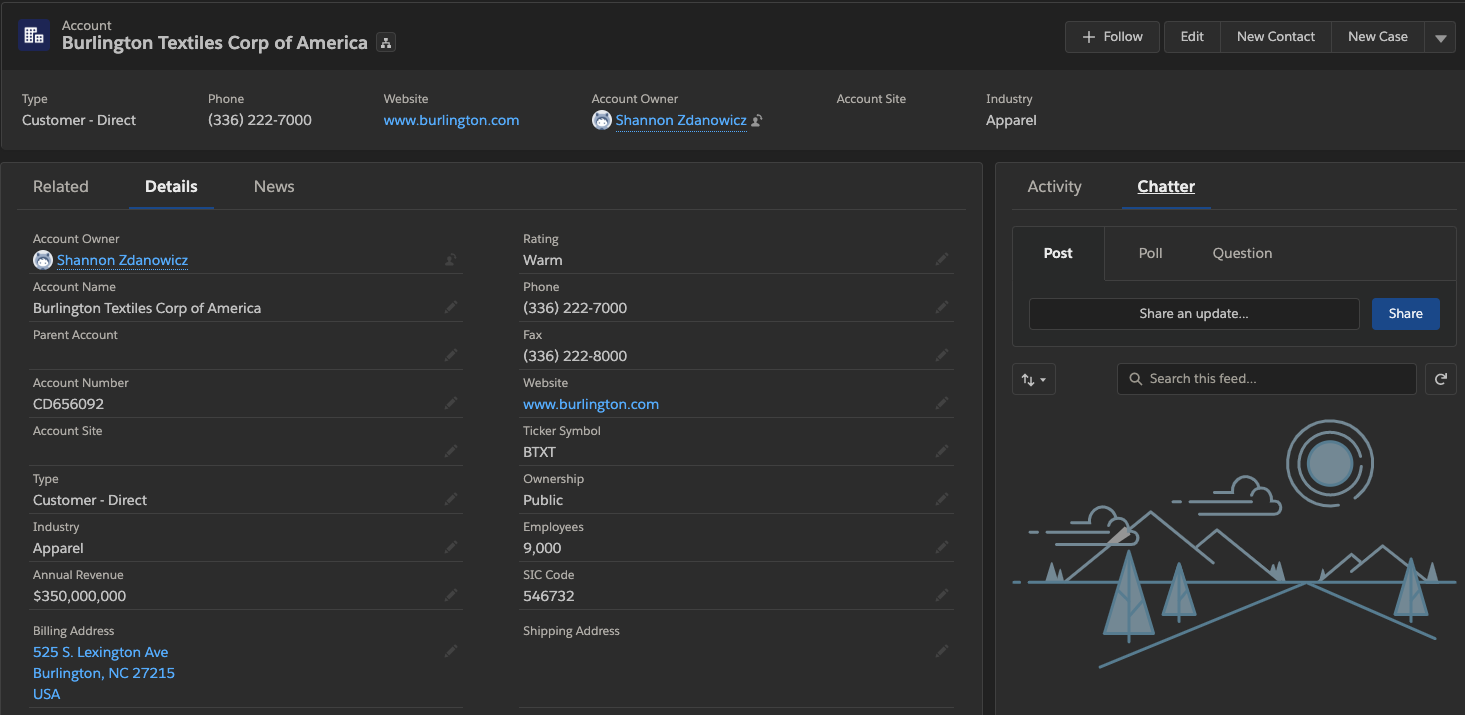1465x715 pixels.
Task: Click Rating value Warm
Action: pos(543,260)
